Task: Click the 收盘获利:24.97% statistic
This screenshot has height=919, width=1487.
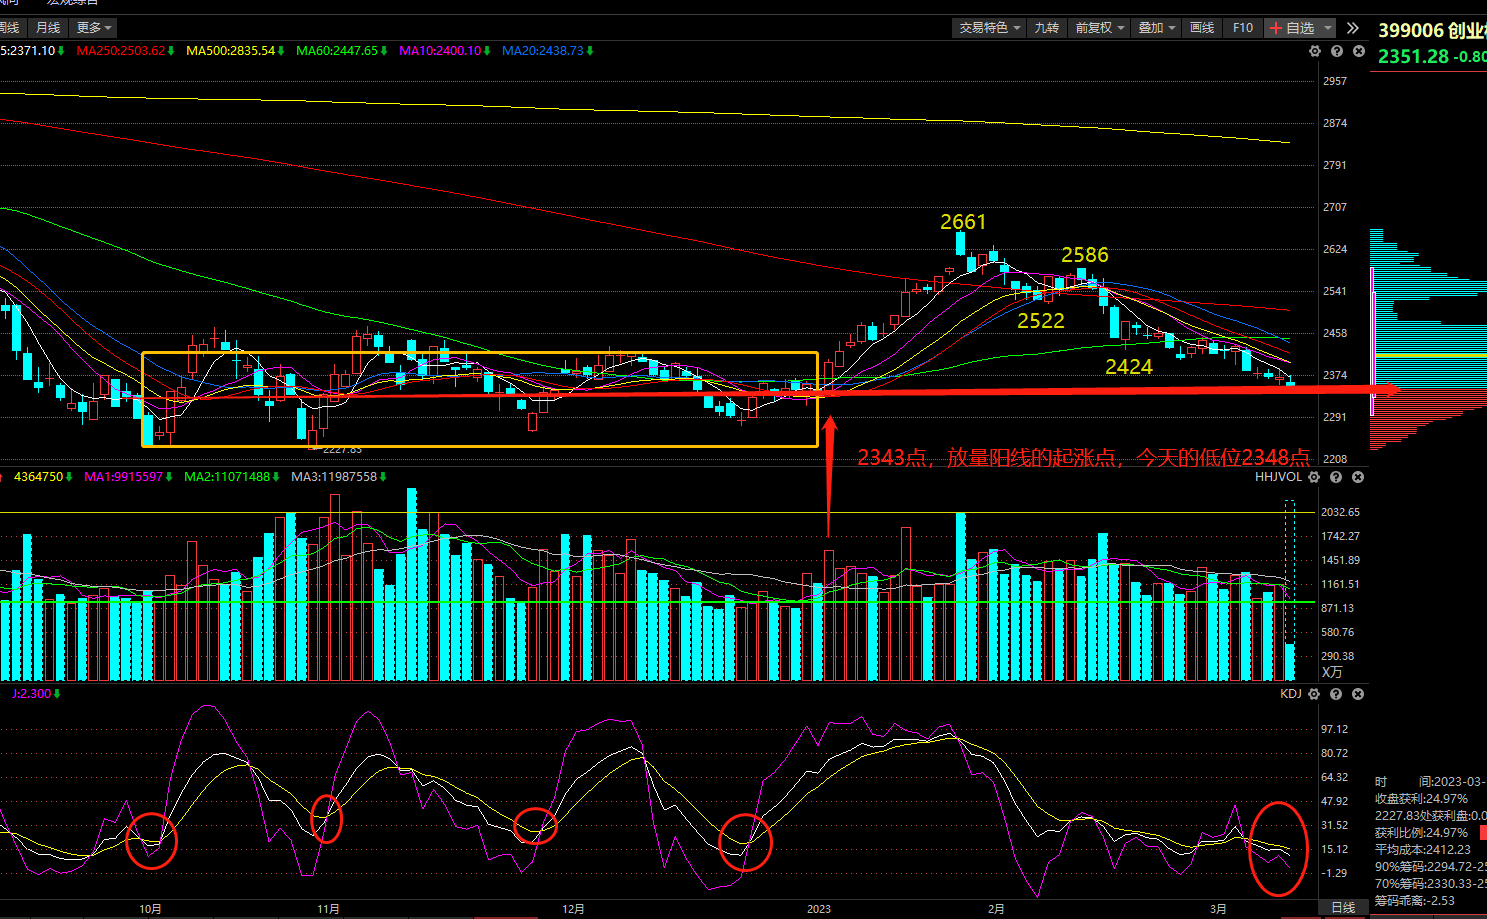Action: pos(1421,799)
